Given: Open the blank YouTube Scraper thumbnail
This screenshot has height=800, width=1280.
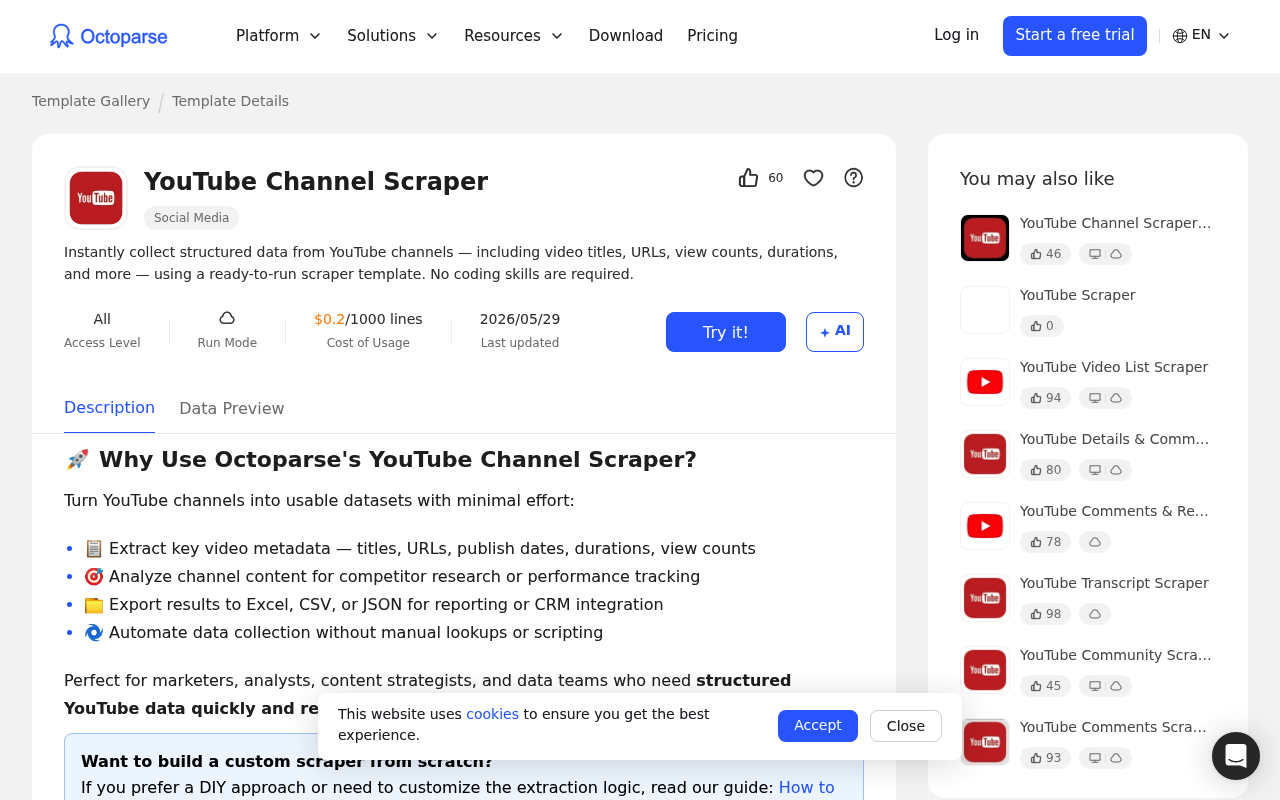Looking at the screenshot, I should (x=985, y=310).
